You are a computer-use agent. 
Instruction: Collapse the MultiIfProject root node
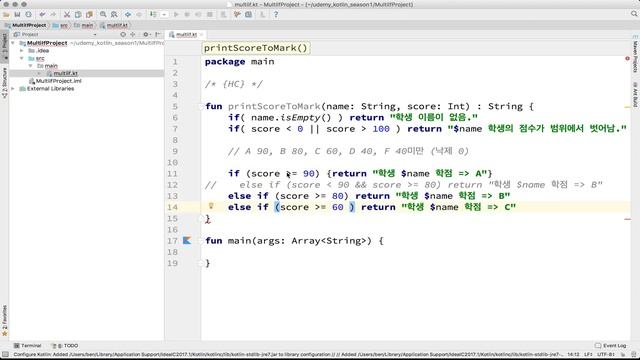coord(13,43)
